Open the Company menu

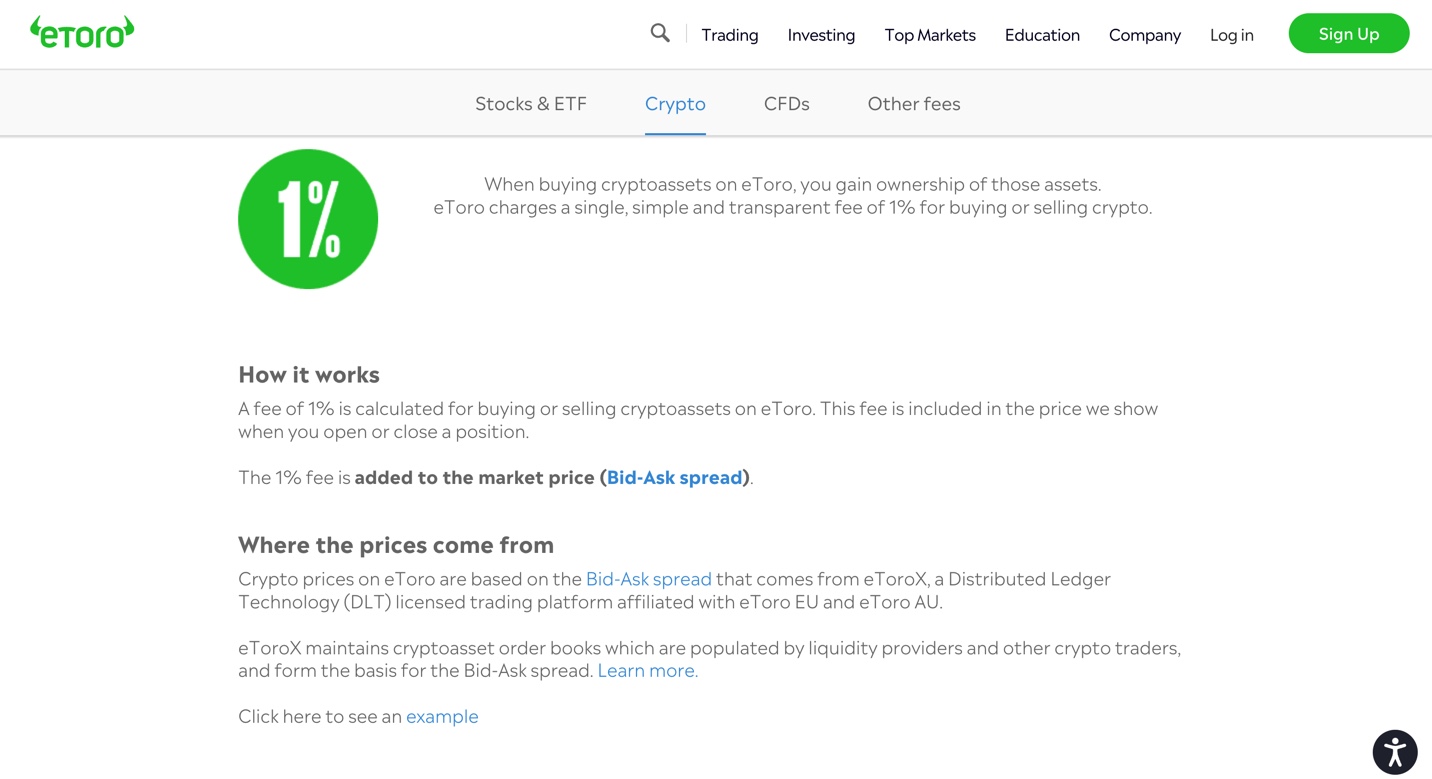tap(1145, 35)
